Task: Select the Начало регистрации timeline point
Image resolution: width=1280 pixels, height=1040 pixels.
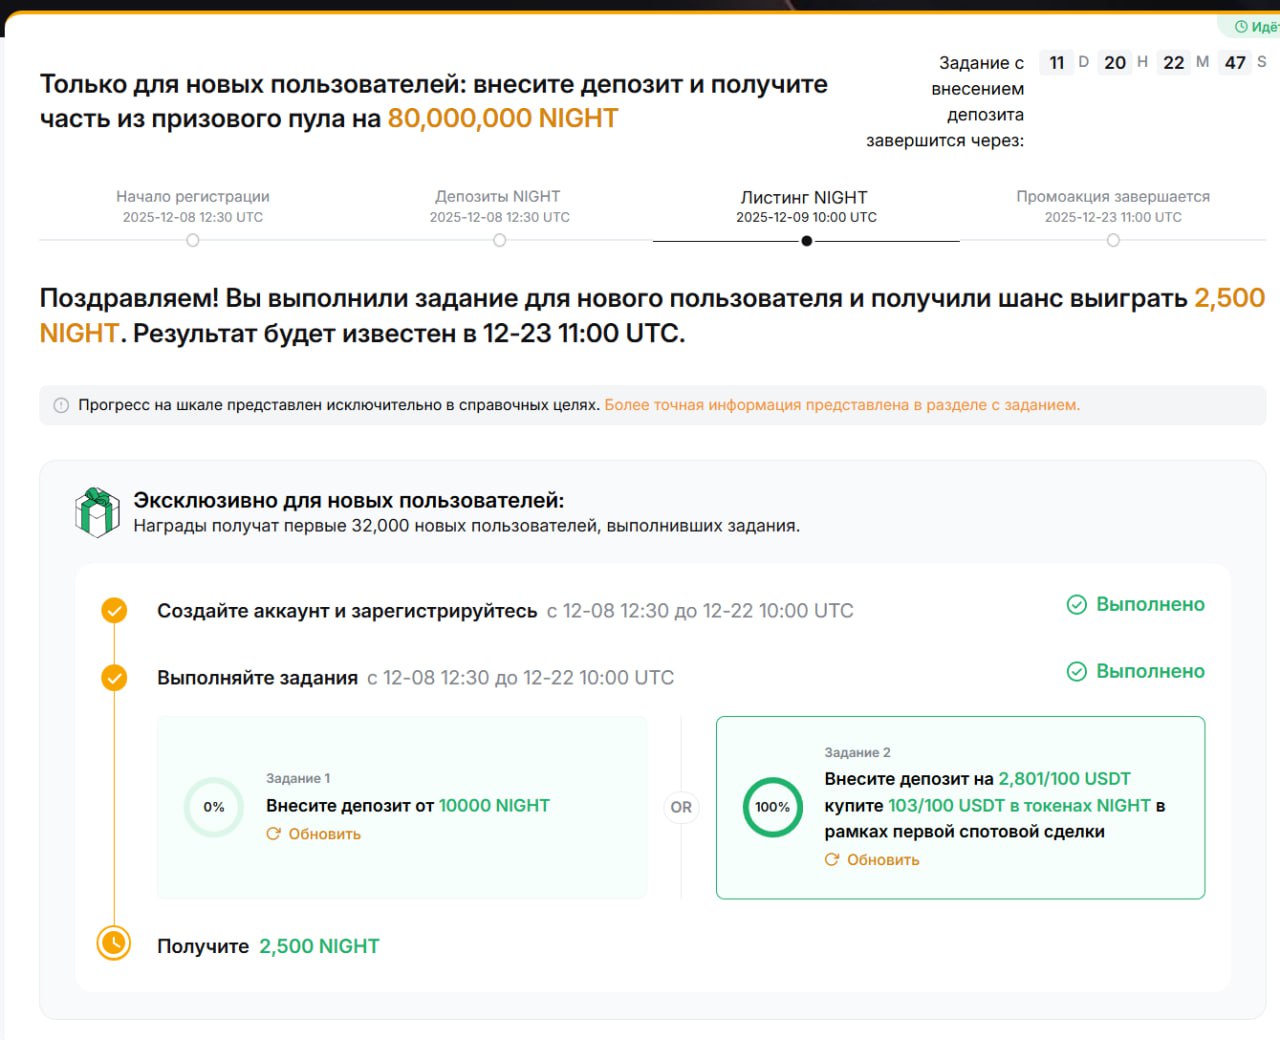Action: [193, 240]
